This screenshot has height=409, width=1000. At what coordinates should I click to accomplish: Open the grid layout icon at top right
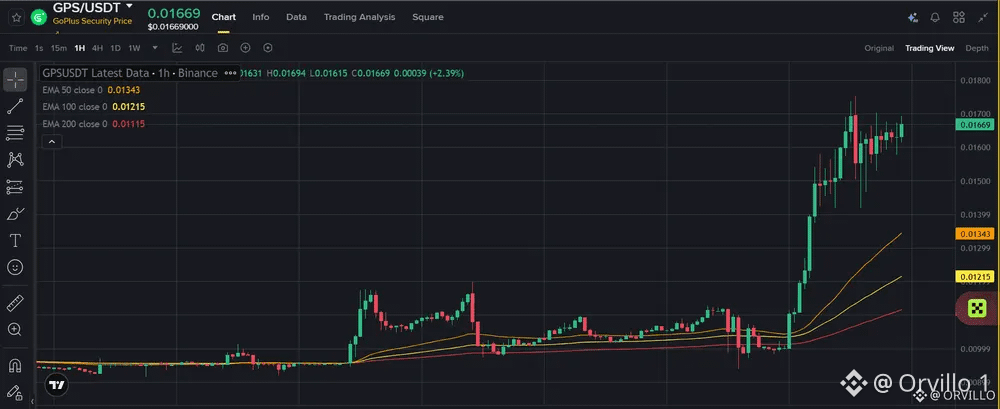click(959, 18)
